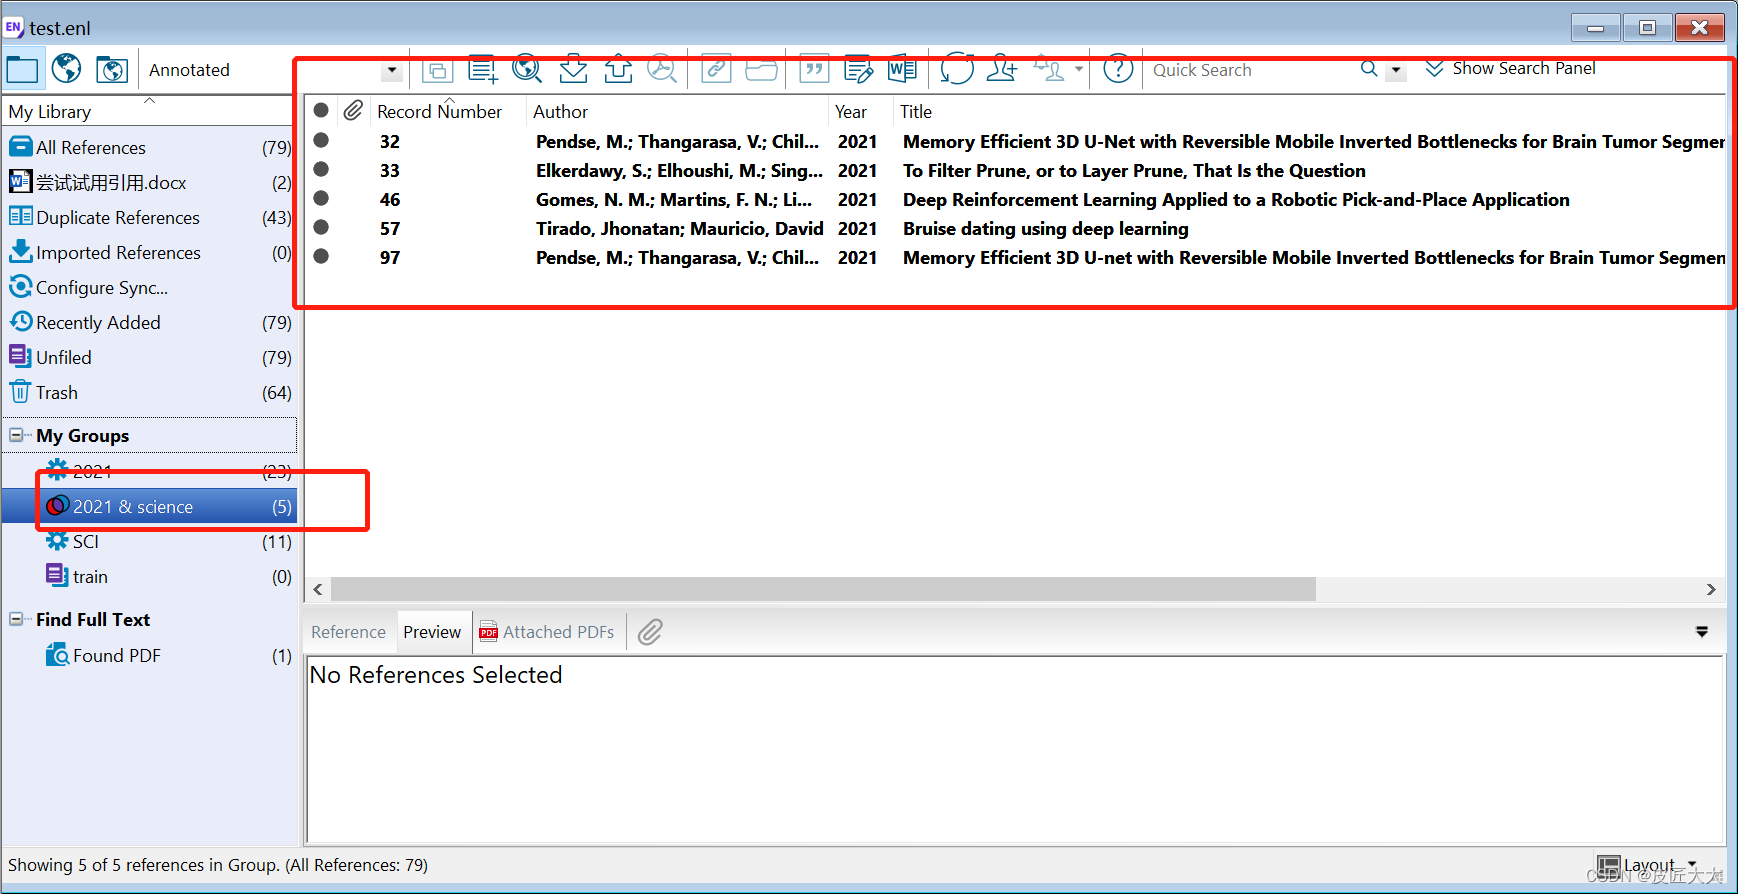Viewport: 1738px width, 894px height.
Task: Click the Share Library person-plus icon
Action: tap(1002, 69)
